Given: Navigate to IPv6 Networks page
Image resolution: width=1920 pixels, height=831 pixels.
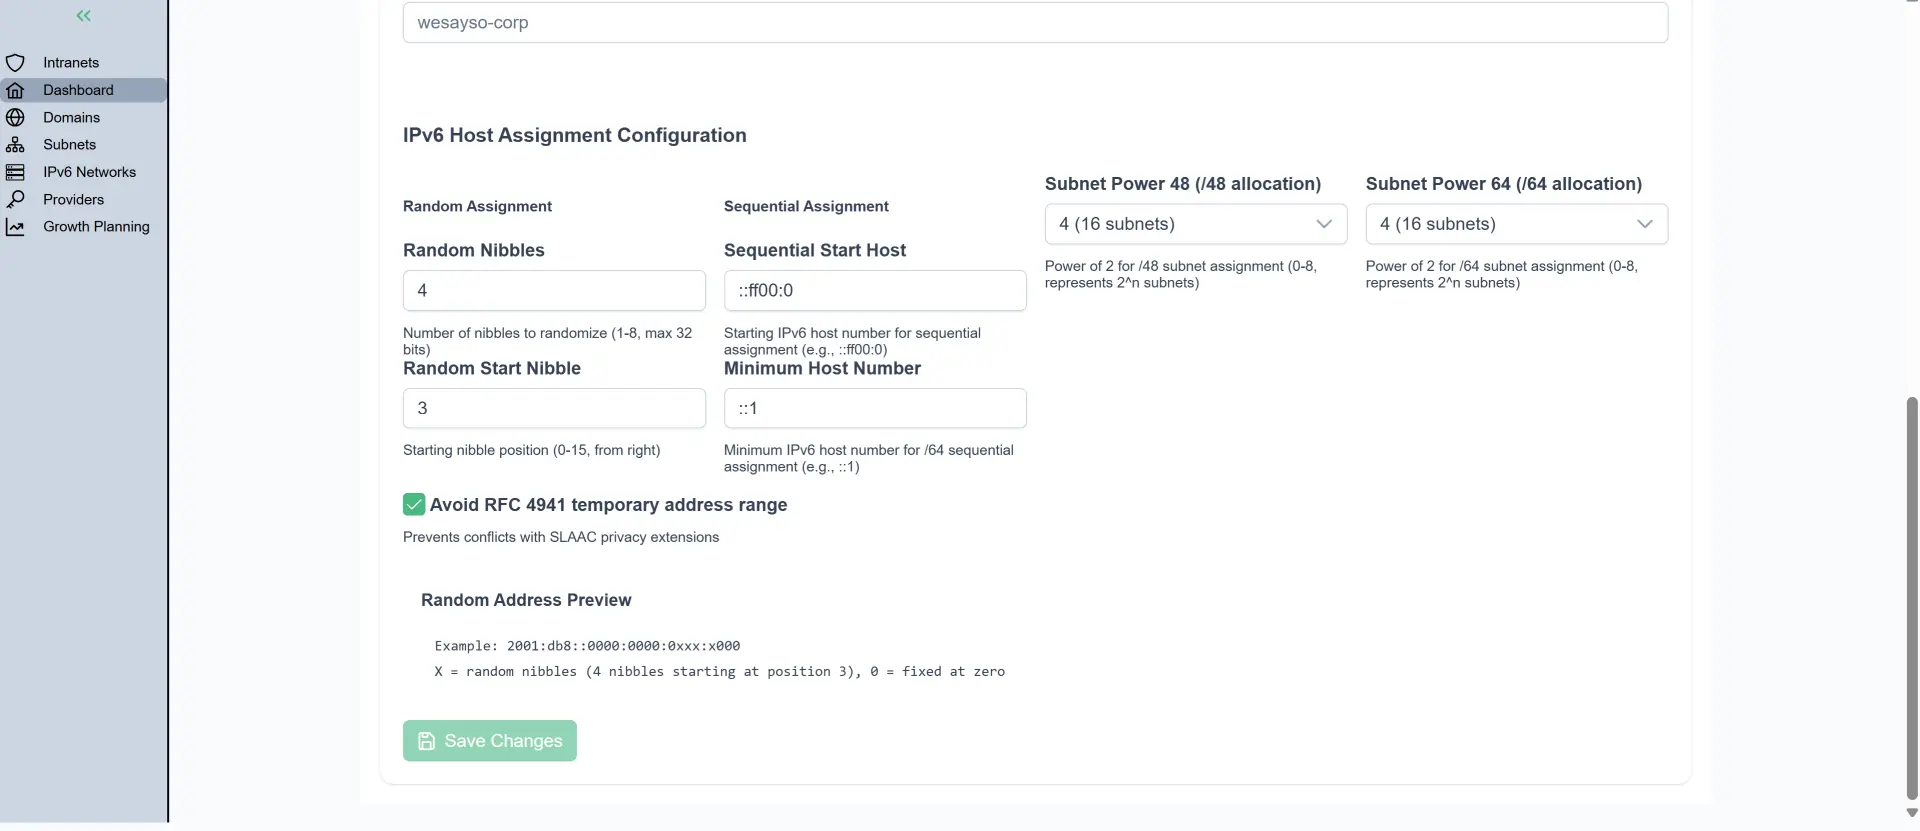Looking at the screenshot, I should click(89, 172).
